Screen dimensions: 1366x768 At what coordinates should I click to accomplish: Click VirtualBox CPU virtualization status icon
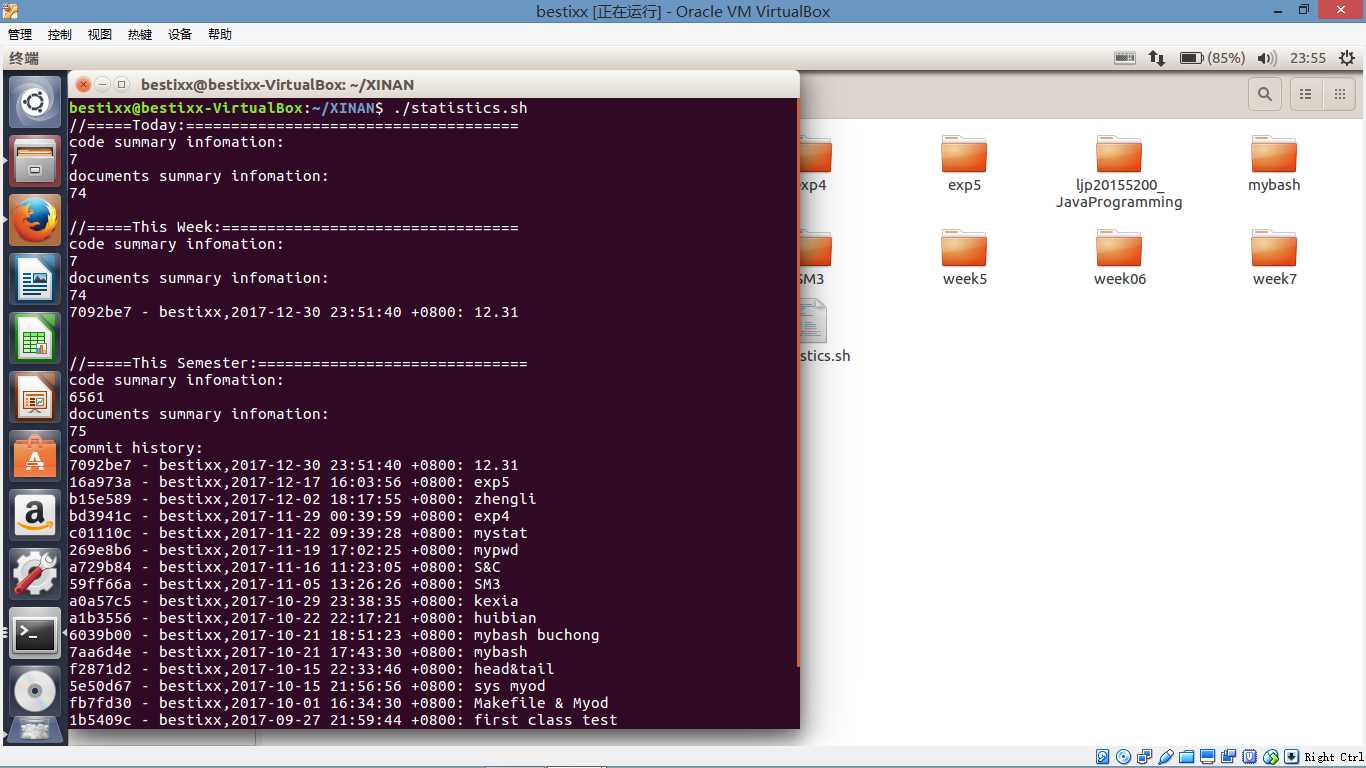click(1250, 757)
